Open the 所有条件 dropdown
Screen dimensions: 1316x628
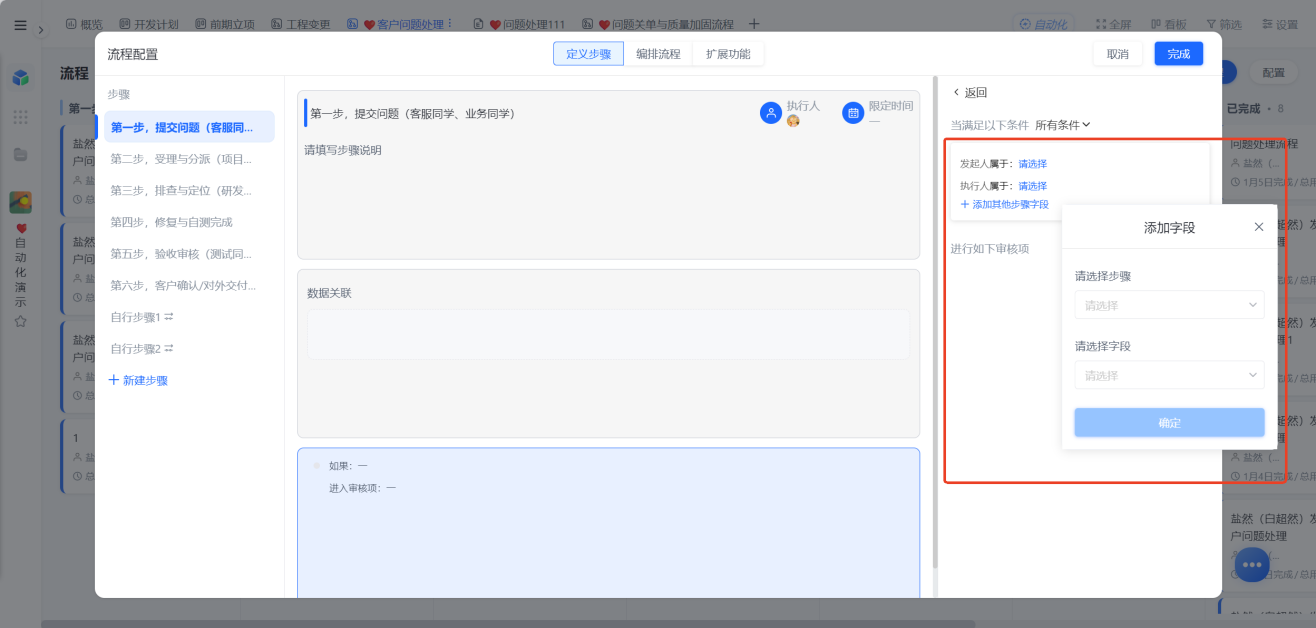pos(1062,125)
